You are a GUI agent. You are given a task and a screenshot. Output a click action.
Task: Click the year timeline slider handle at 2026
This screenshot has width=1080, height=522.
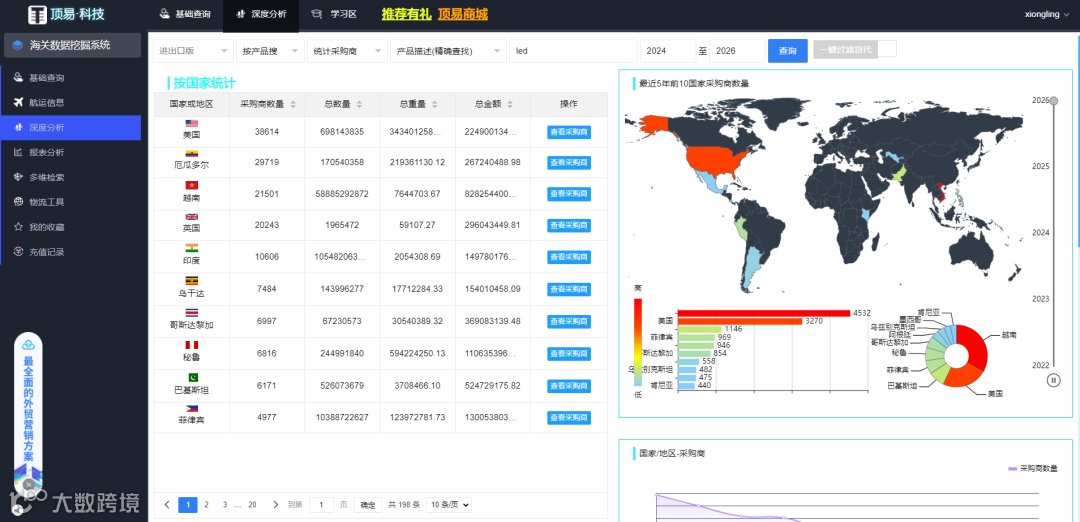tap(1053, 101)
